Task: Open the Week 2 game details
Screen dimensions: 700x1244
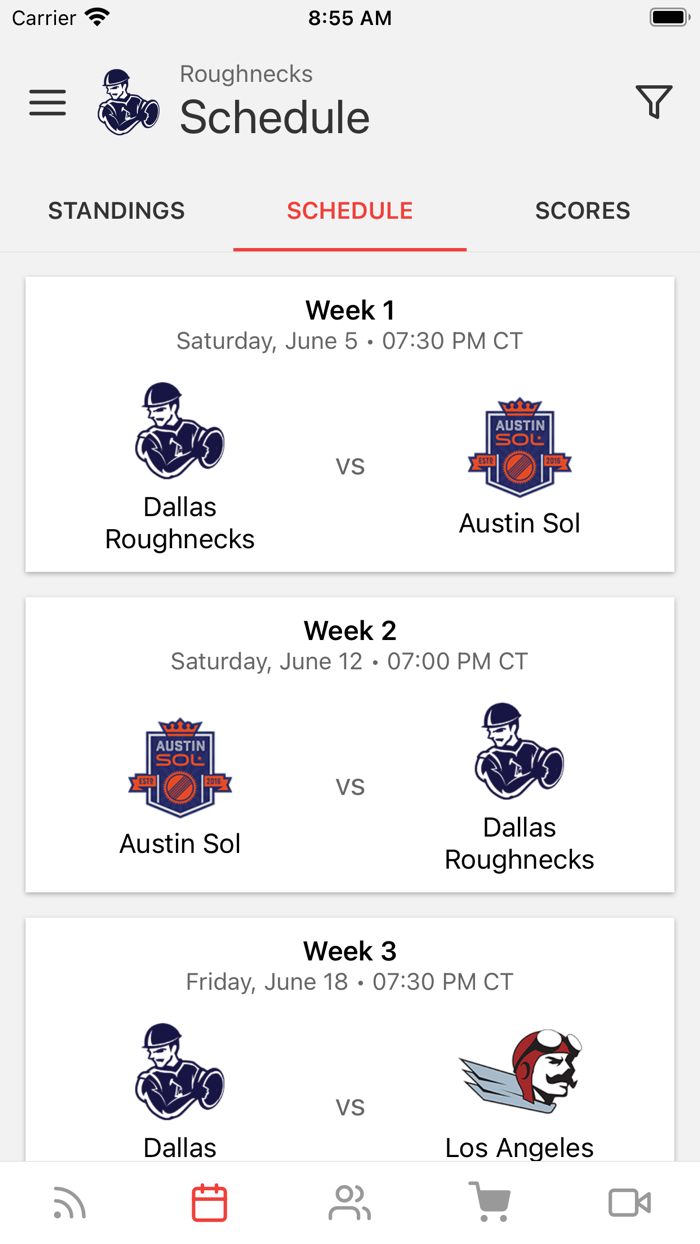Action: coord(349,744)
